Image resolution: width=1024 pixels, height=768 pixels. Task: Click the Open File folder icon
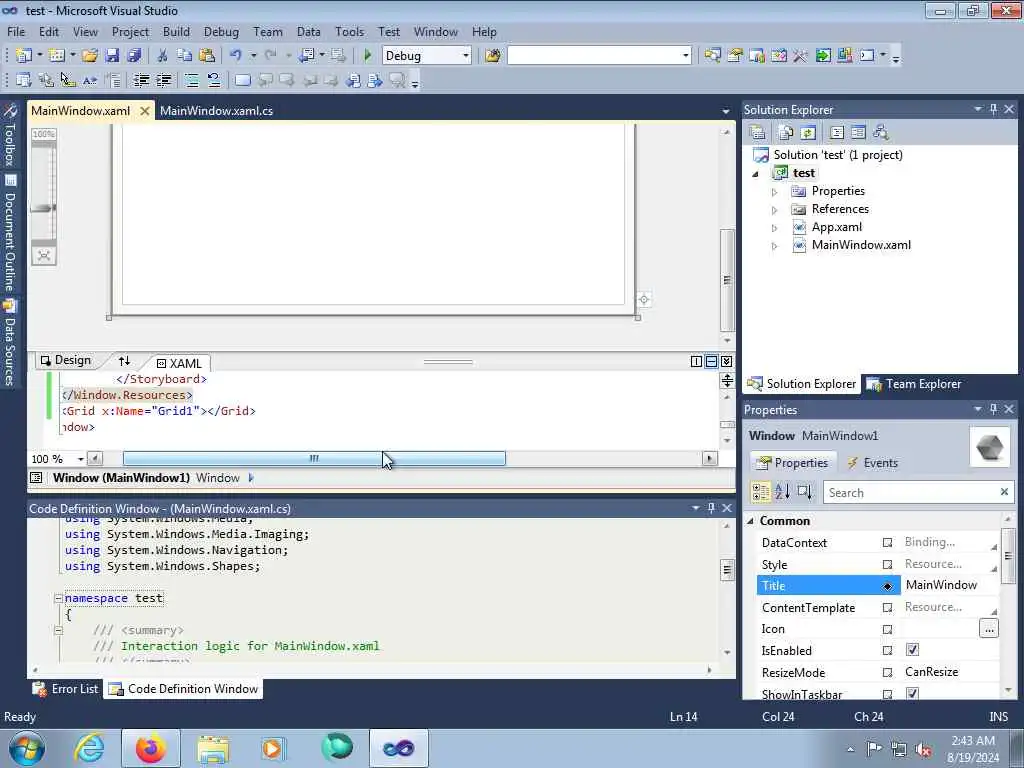(x=90, y=56)
